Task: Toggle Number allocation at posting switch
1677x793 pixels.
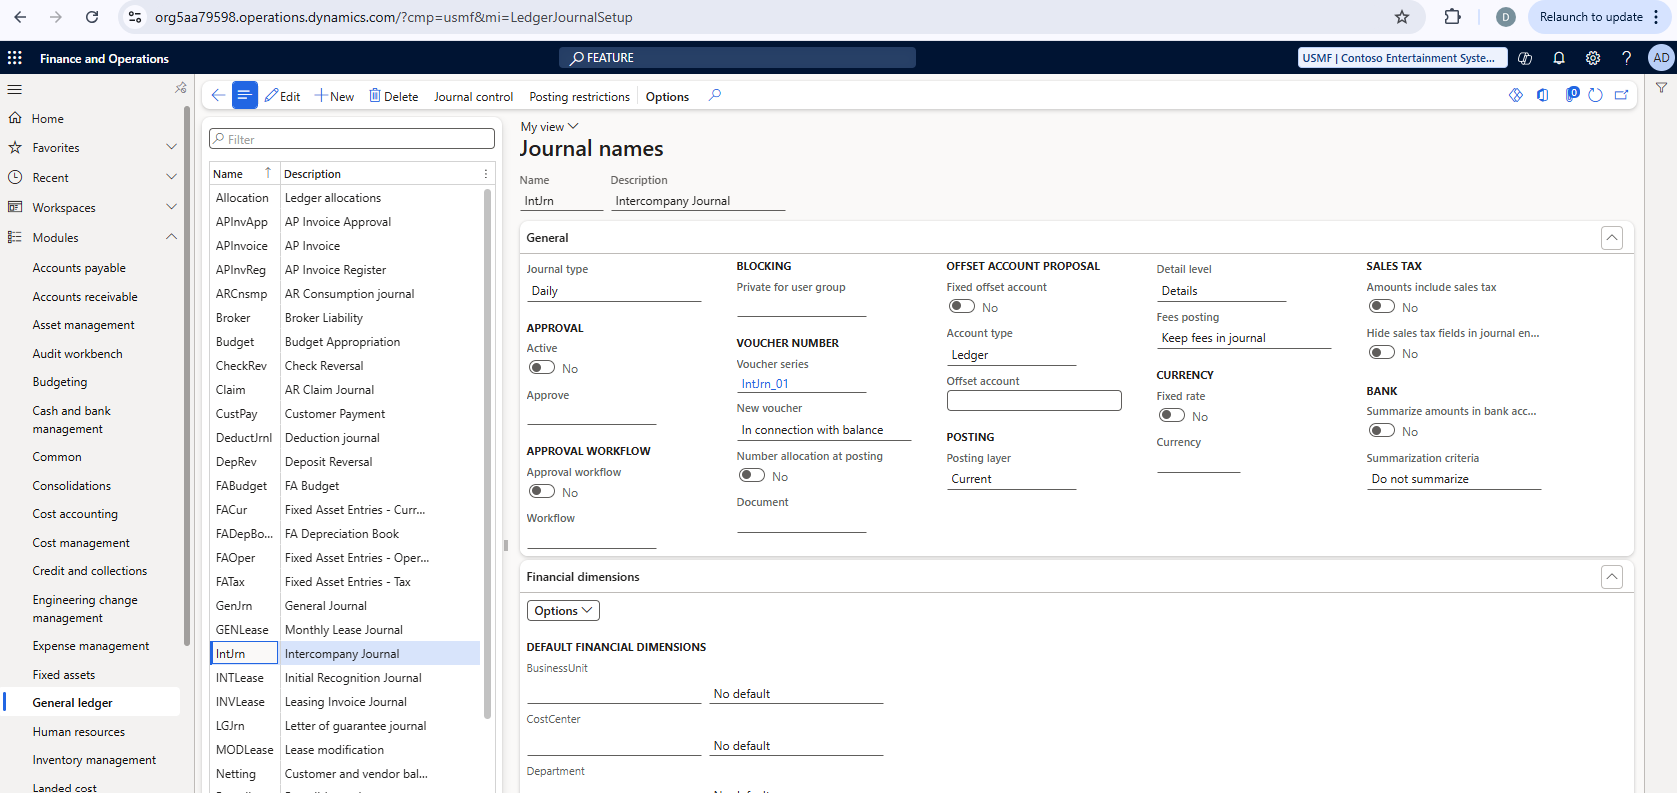Action: pyautogui.click(x=752, y=476)
